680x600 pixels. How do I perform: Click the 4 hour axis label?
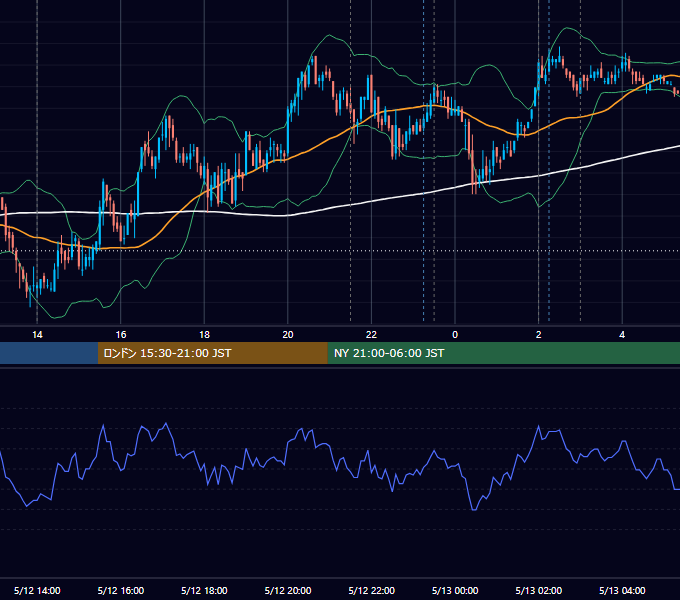[622, 335]
